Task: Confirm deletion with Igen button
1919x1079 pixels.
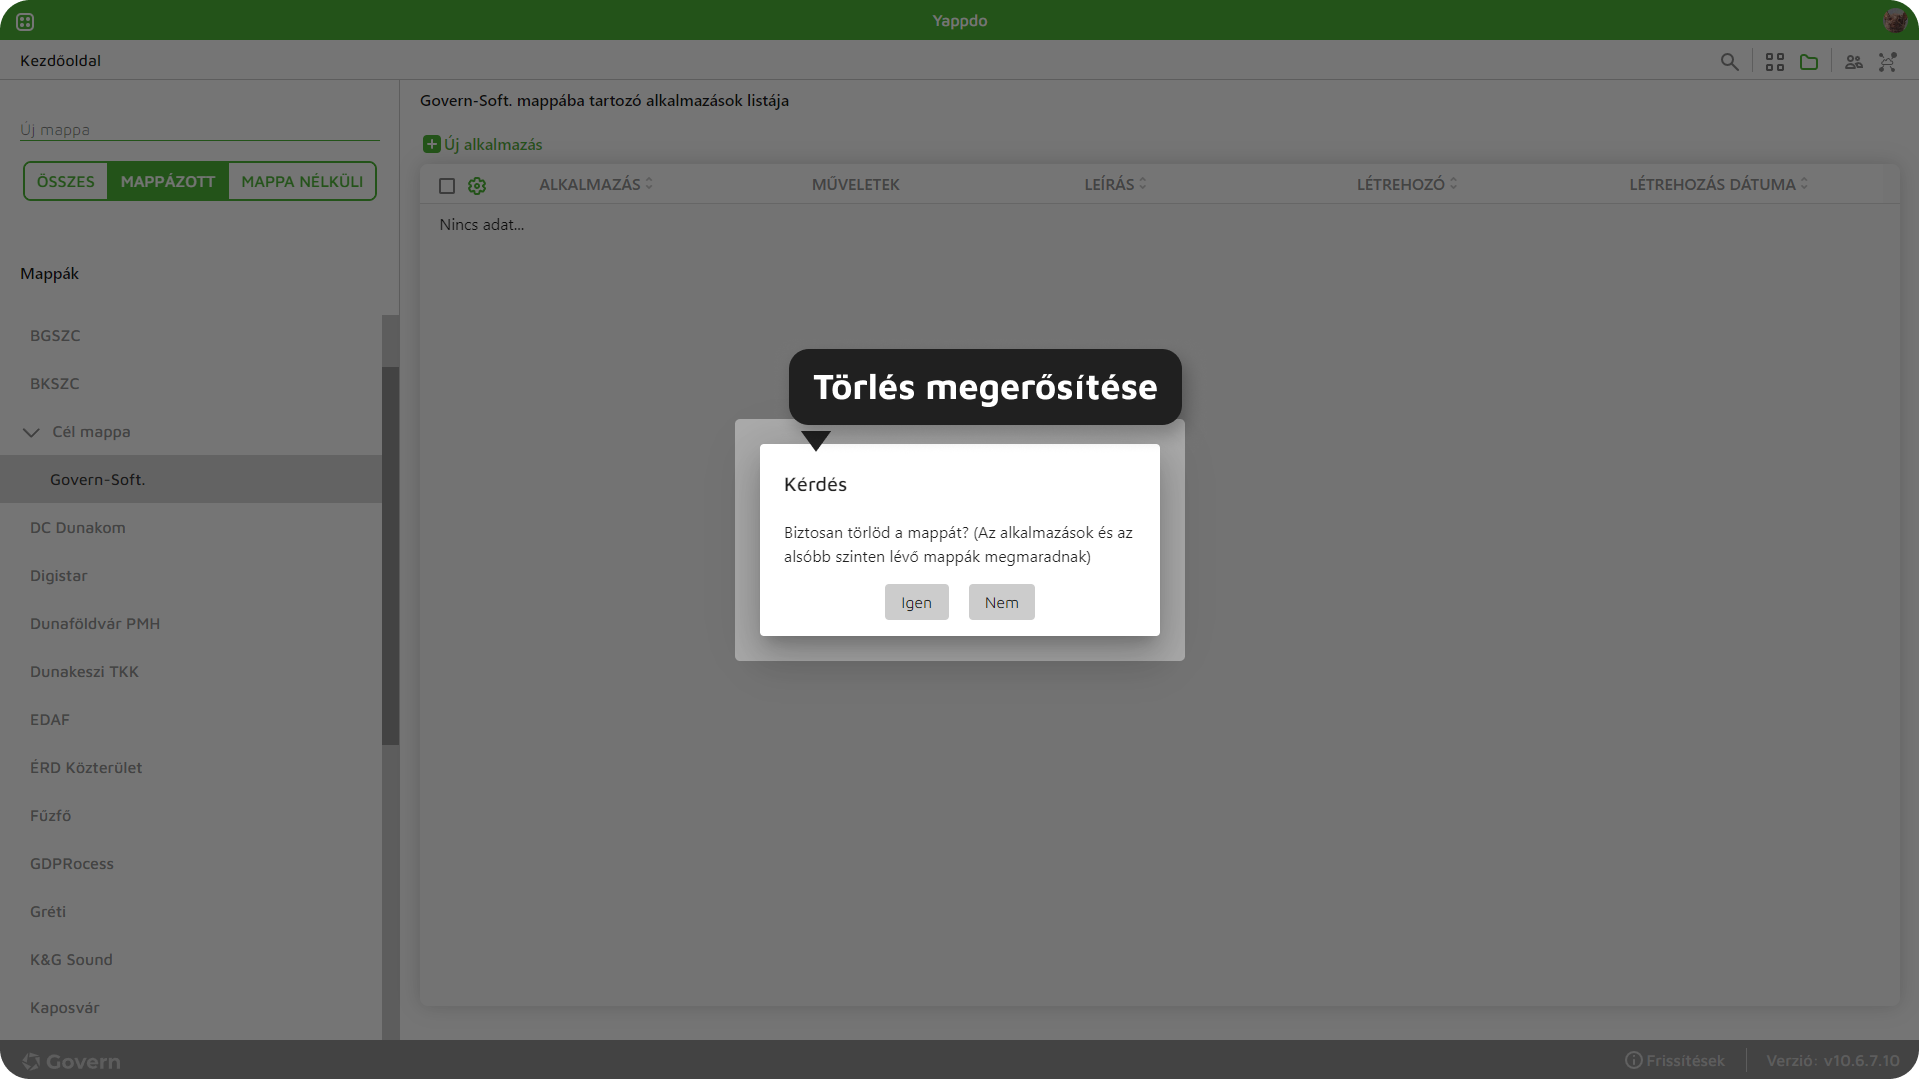Action: tap(916, 602)
